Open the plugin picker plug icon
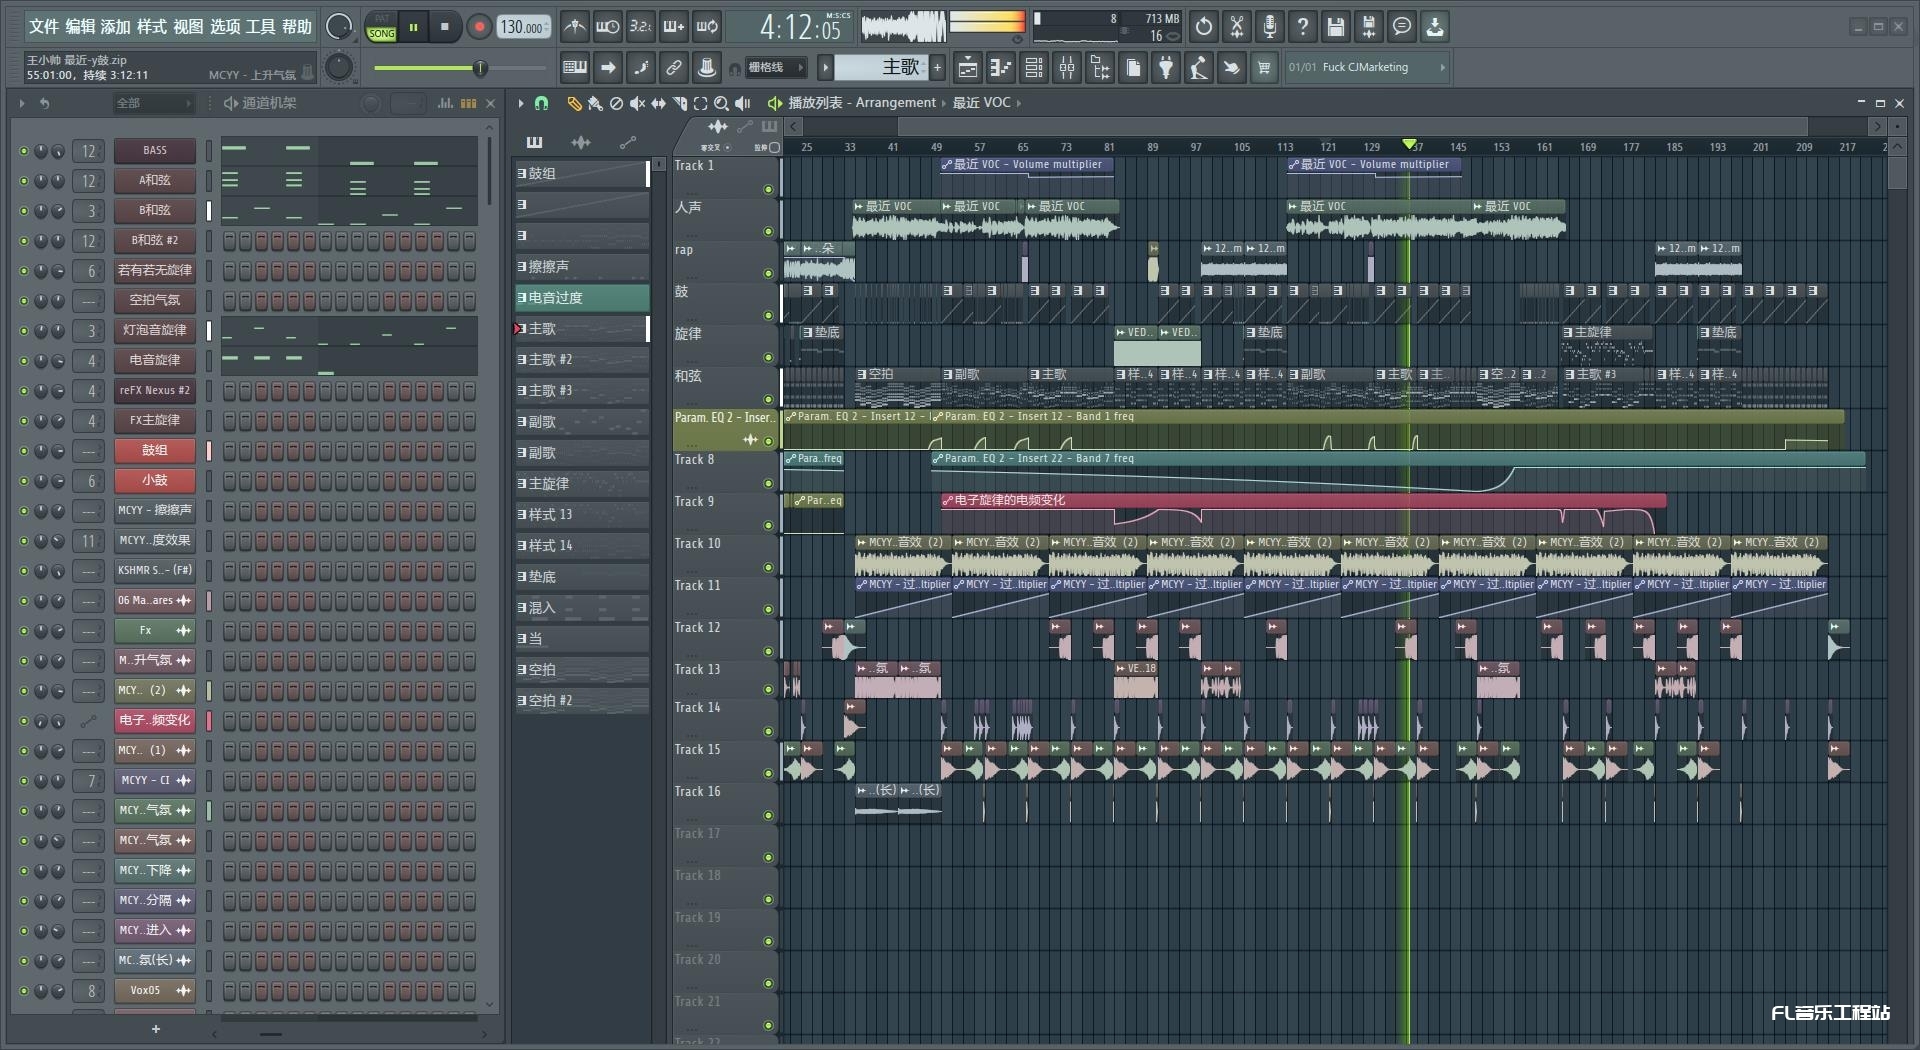This screenshot has width=1920, height=1050. click(1166, 68)
